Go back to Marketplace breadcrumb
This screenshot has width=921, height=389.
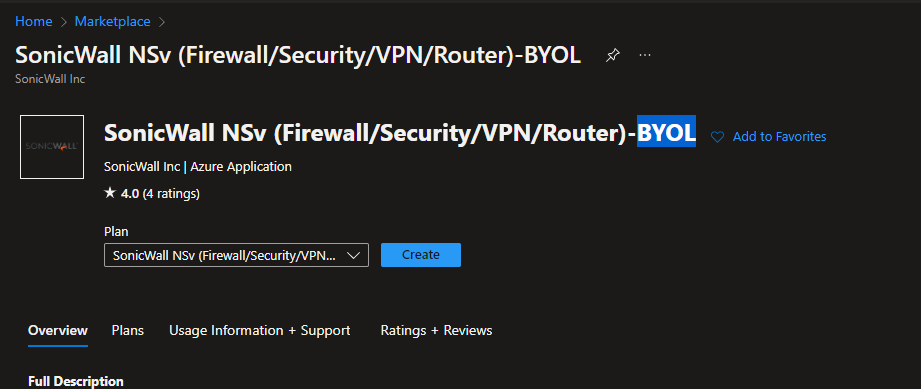pyautogui.click(x=112, y=22)
